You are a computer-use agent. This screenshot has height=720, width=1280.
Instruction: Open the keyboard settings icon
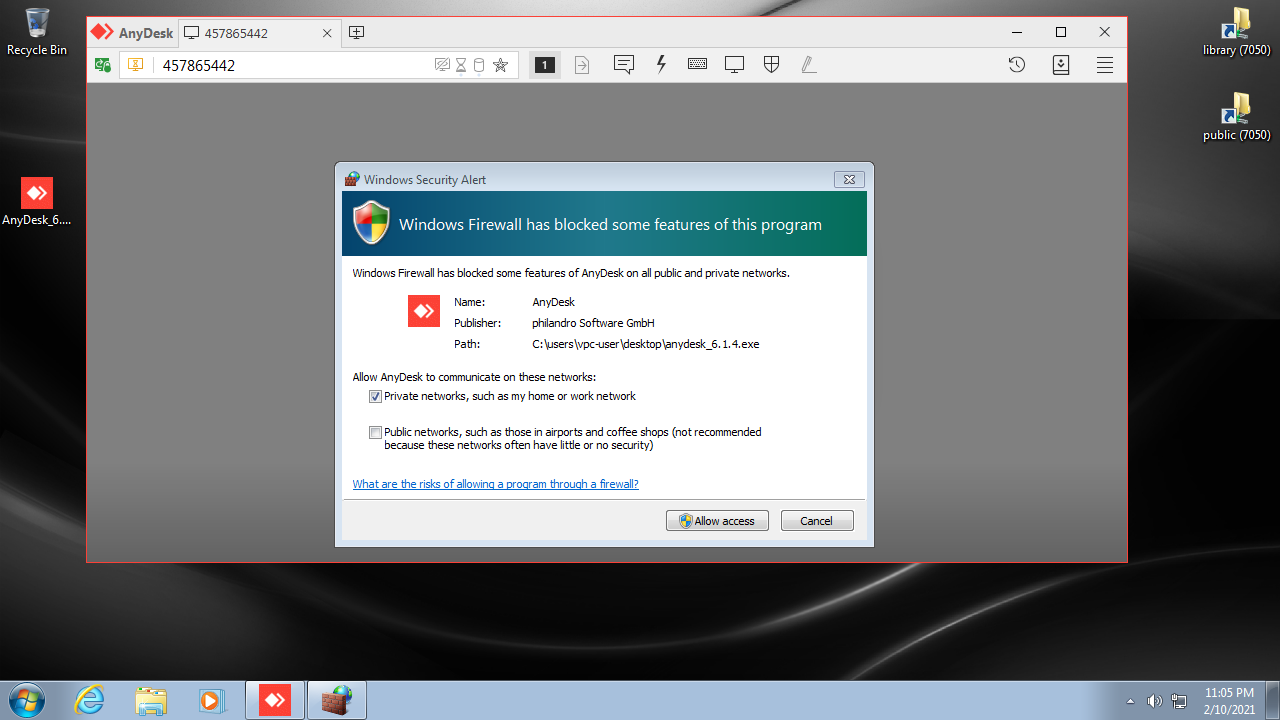click(x=697, y=65)
